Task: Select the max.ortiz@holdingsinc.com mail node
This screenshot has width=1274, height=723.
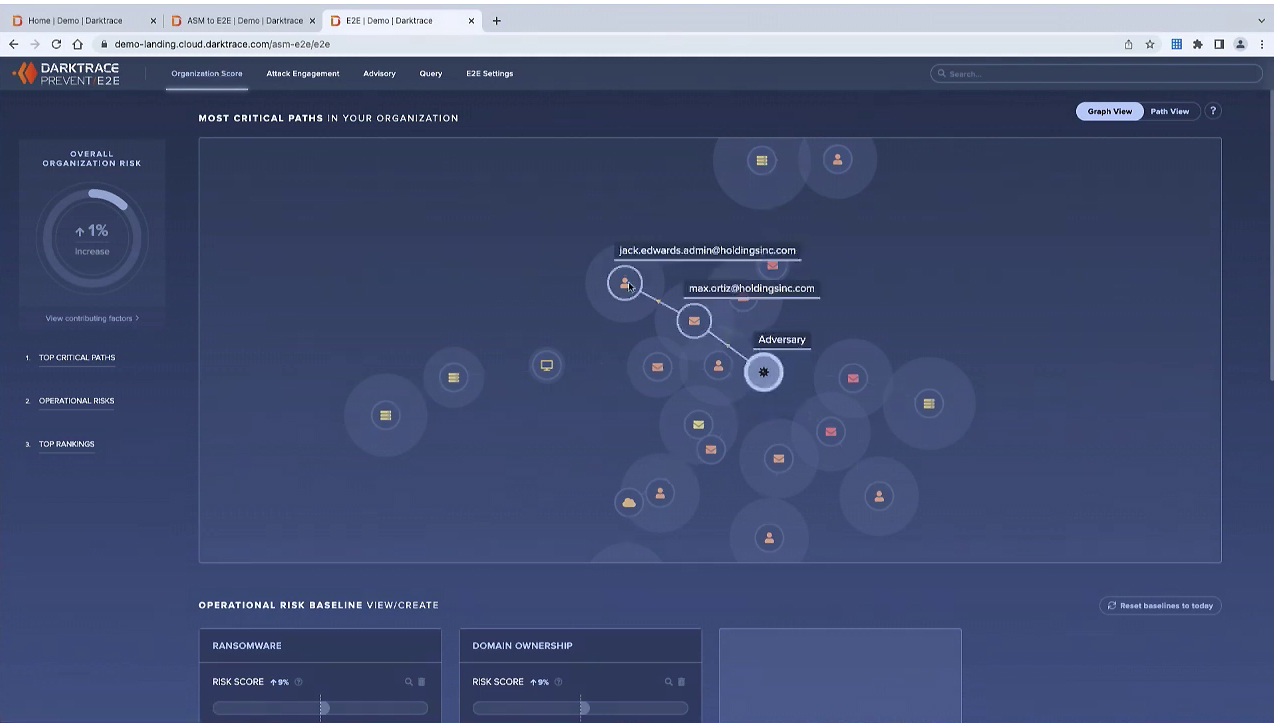Action: pyautogui.click(x=694, y=321)
